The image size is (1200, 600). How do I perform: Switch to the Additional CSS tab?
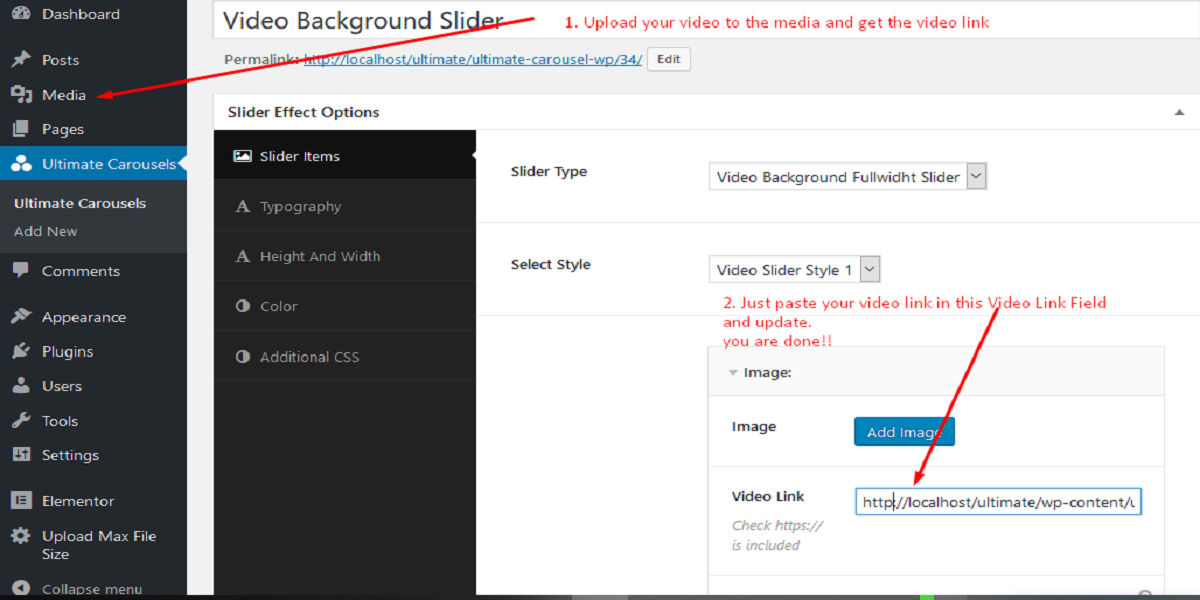pos(345,357)
